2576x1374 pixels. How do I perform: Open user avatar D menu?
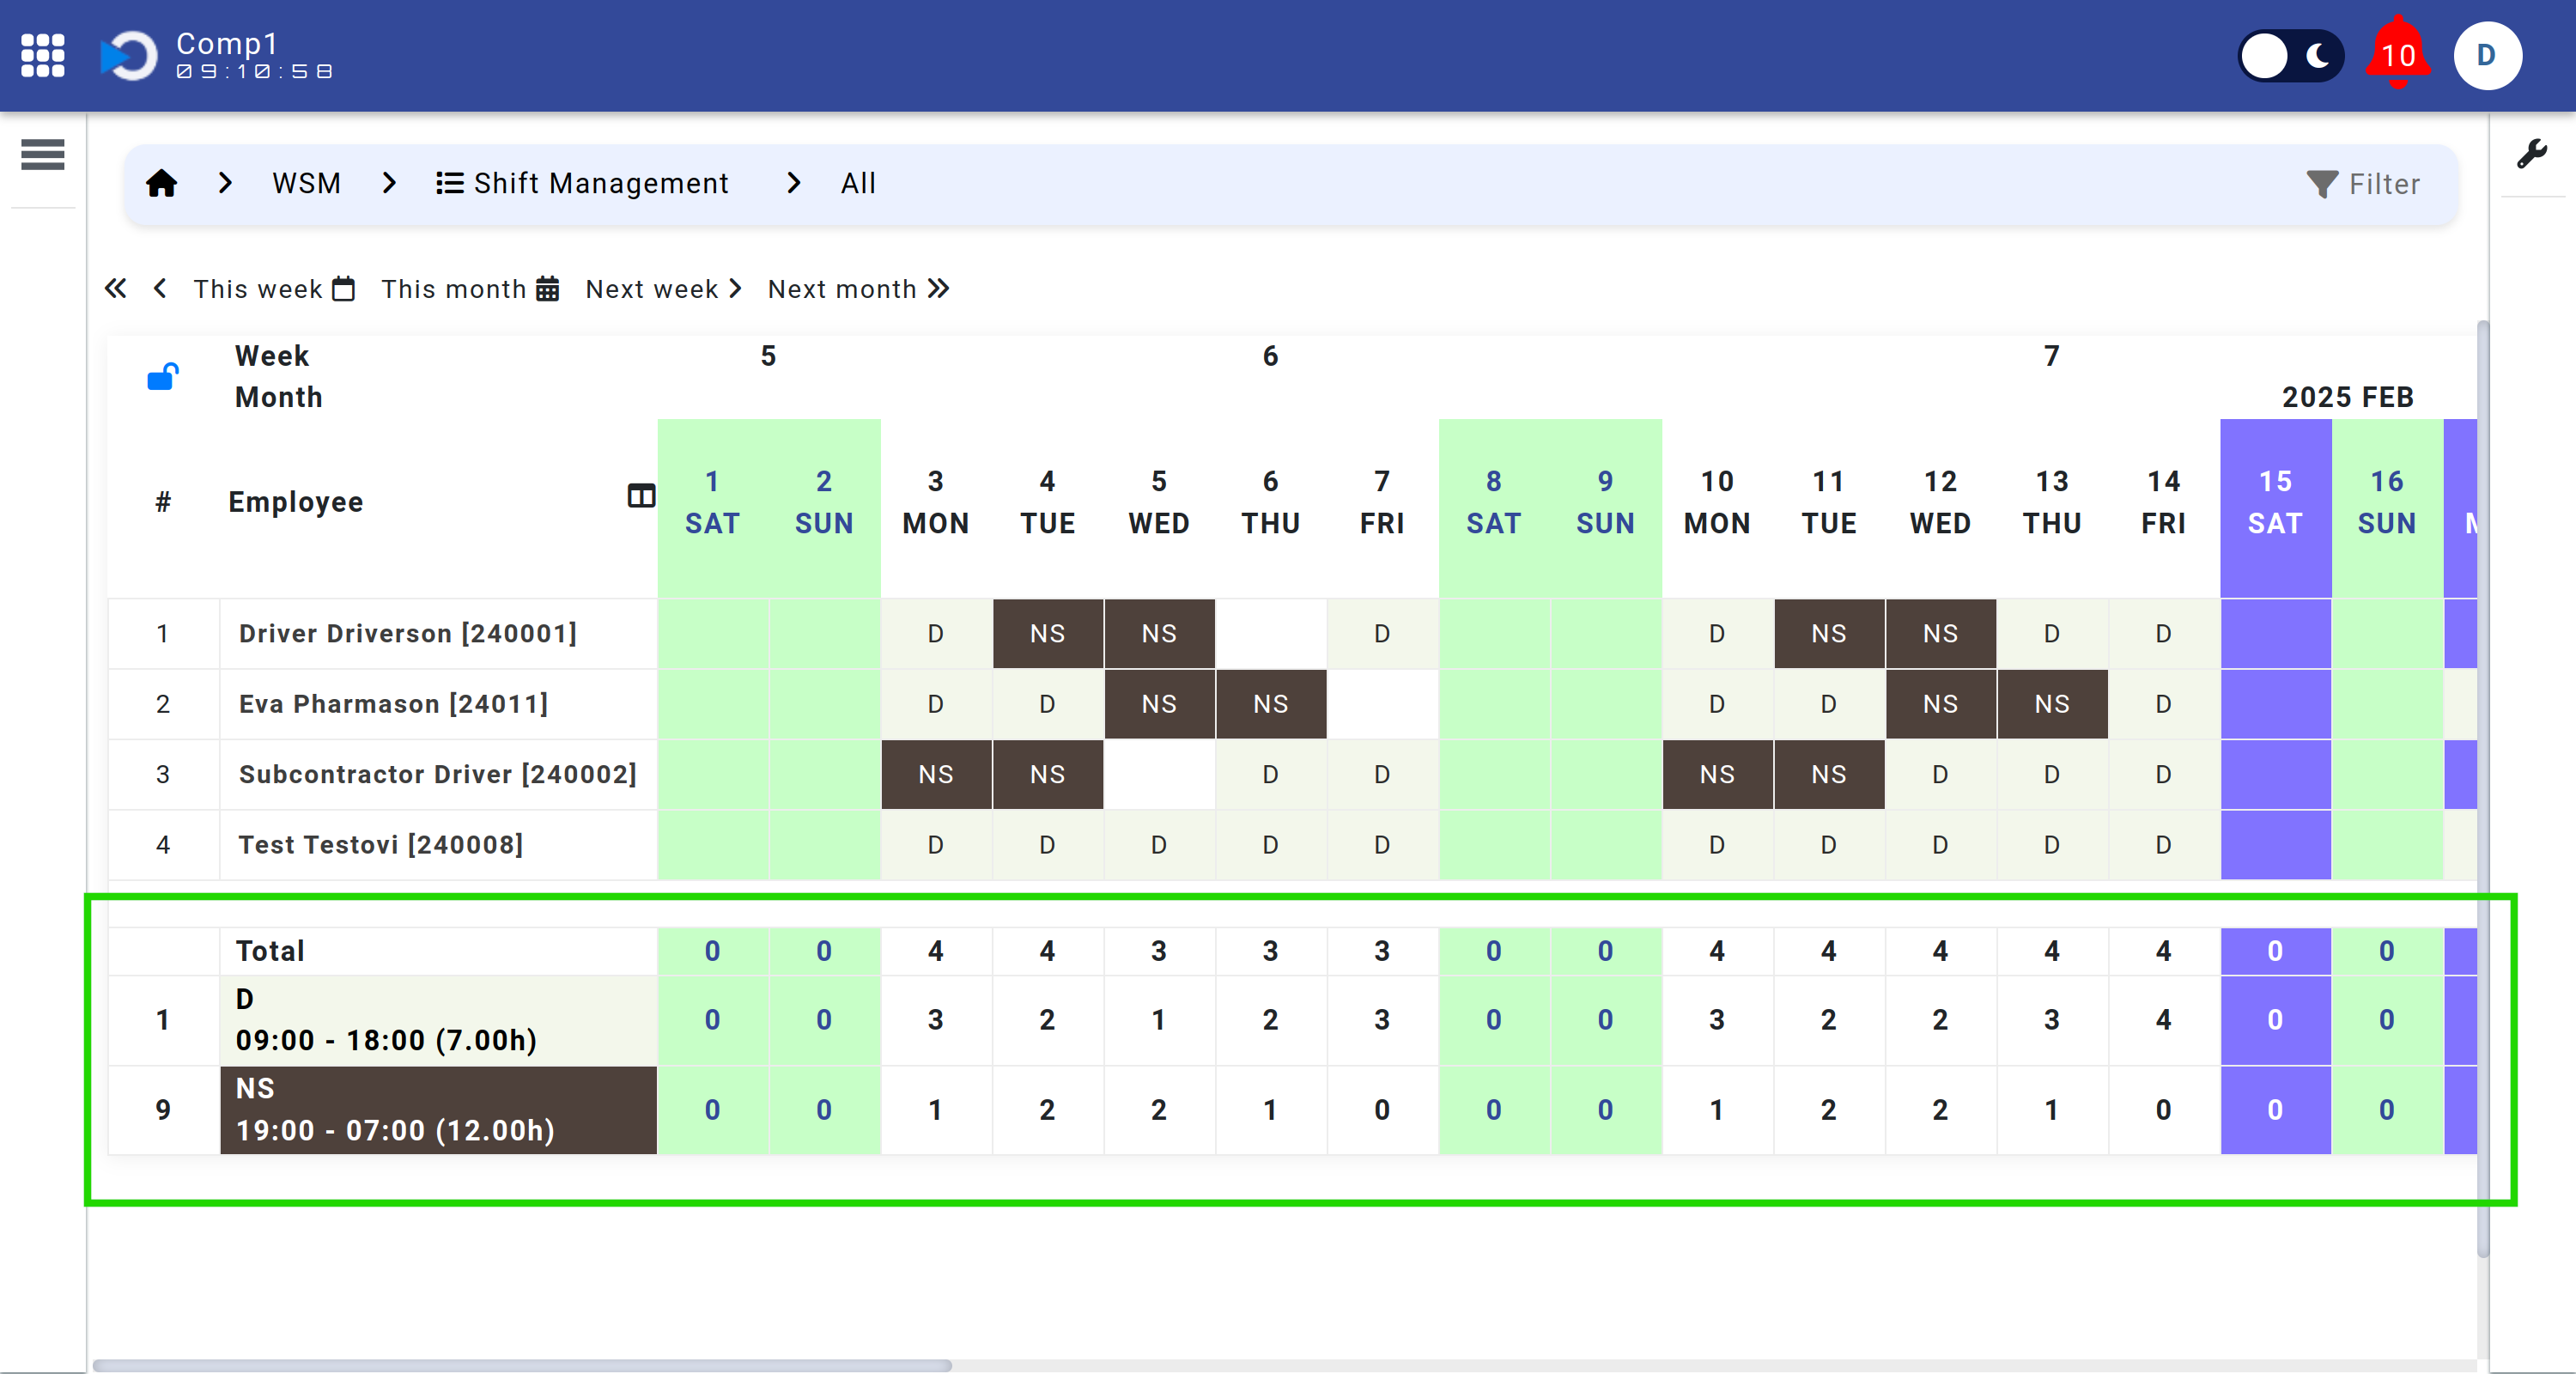[2487, 55]
